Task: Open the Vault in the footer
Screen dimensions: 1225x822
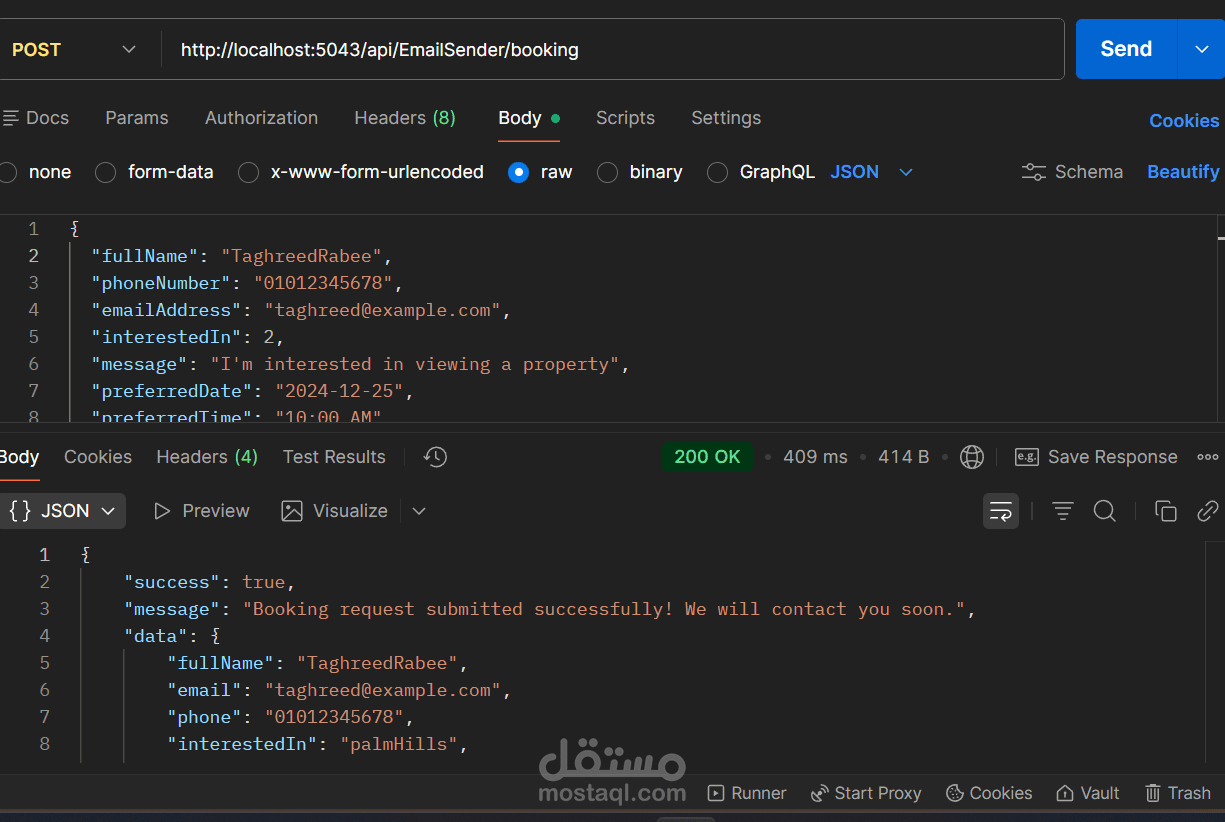Action: pyautogui.click(x=1088, y=793)
